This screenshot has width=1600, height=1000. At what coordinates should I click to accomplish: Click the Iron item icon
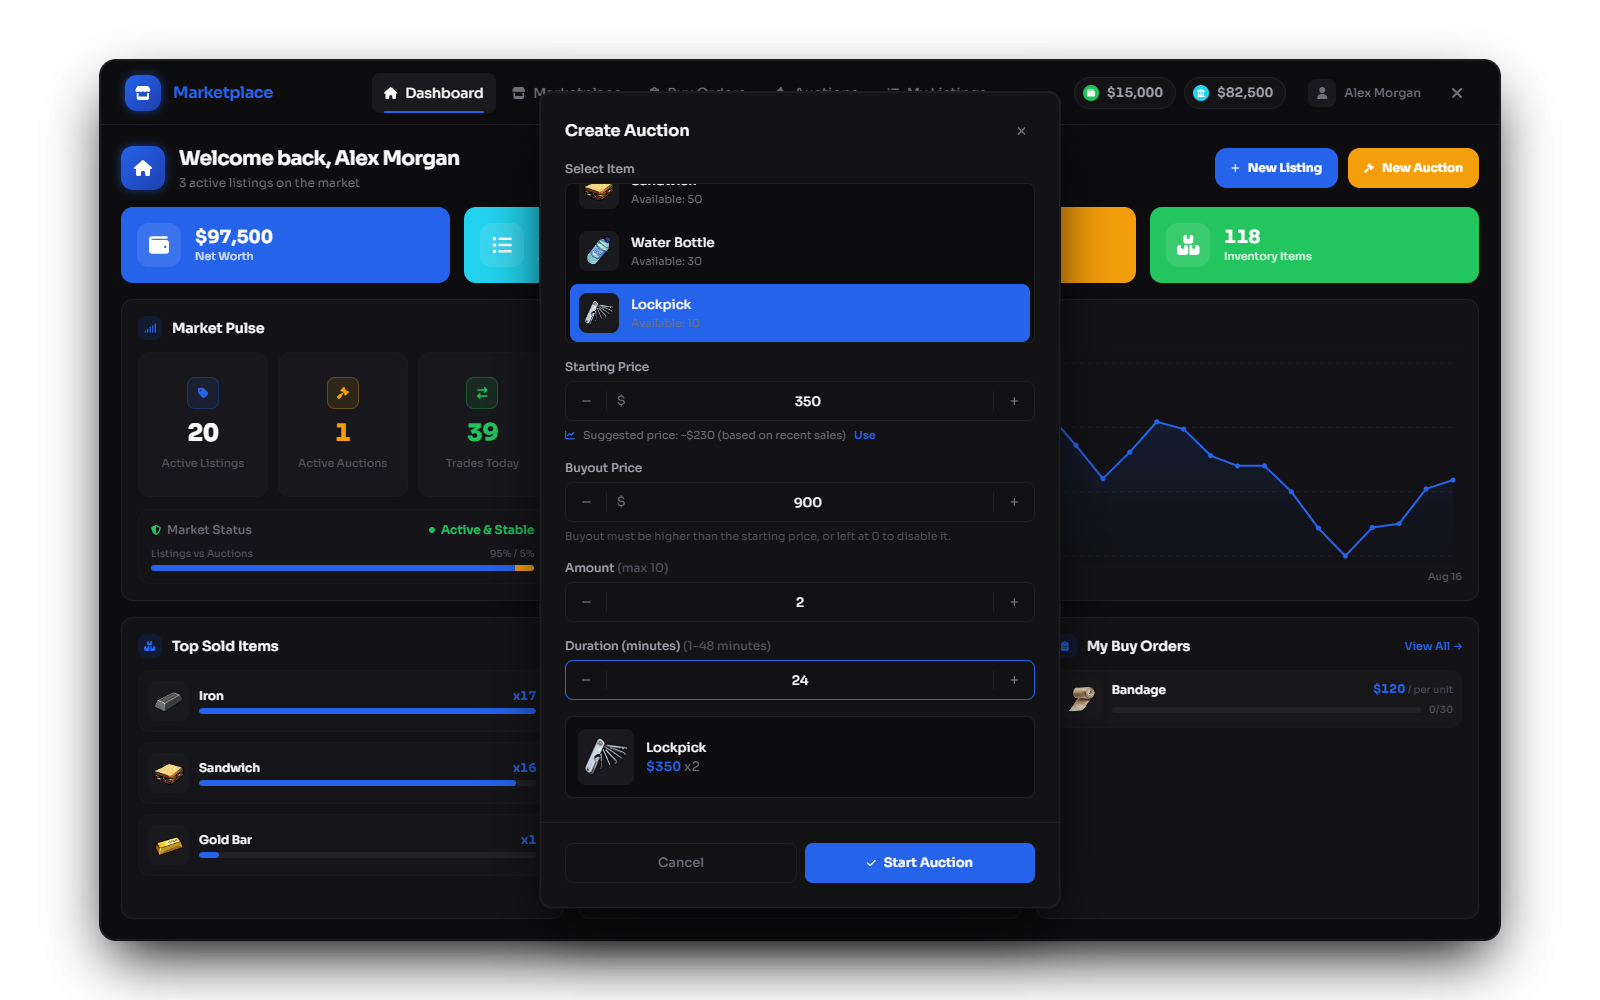click(x=168, y=702)
